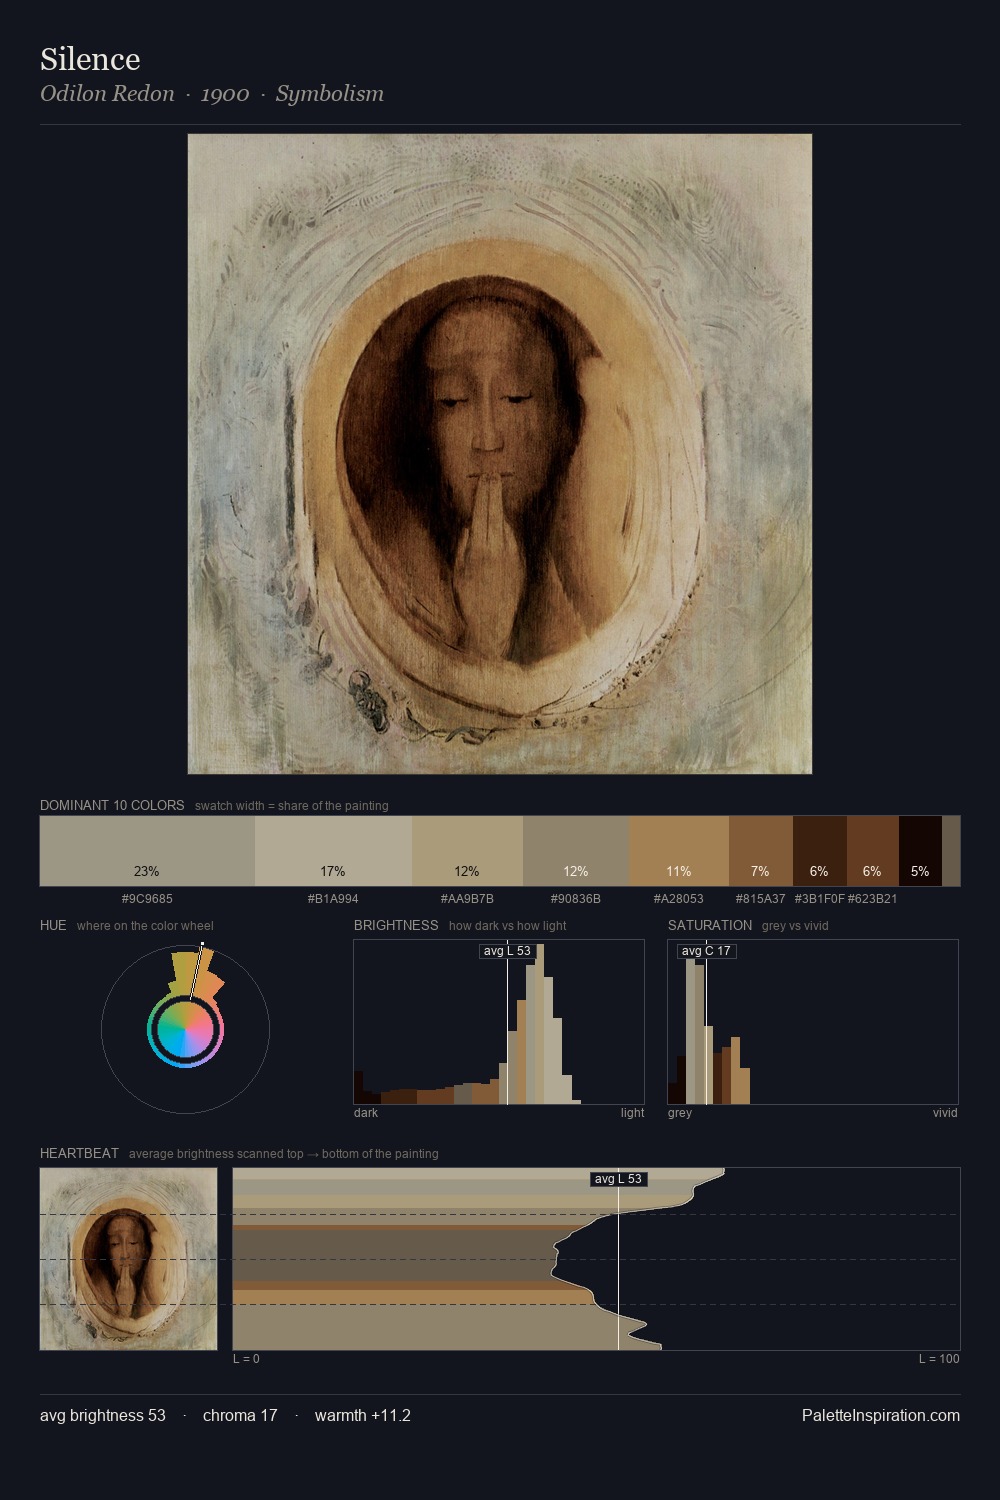The height and width of the screenshot is (1500, 1000).
Task: Click hex code #3B1F0F
Action: point(820,898)
